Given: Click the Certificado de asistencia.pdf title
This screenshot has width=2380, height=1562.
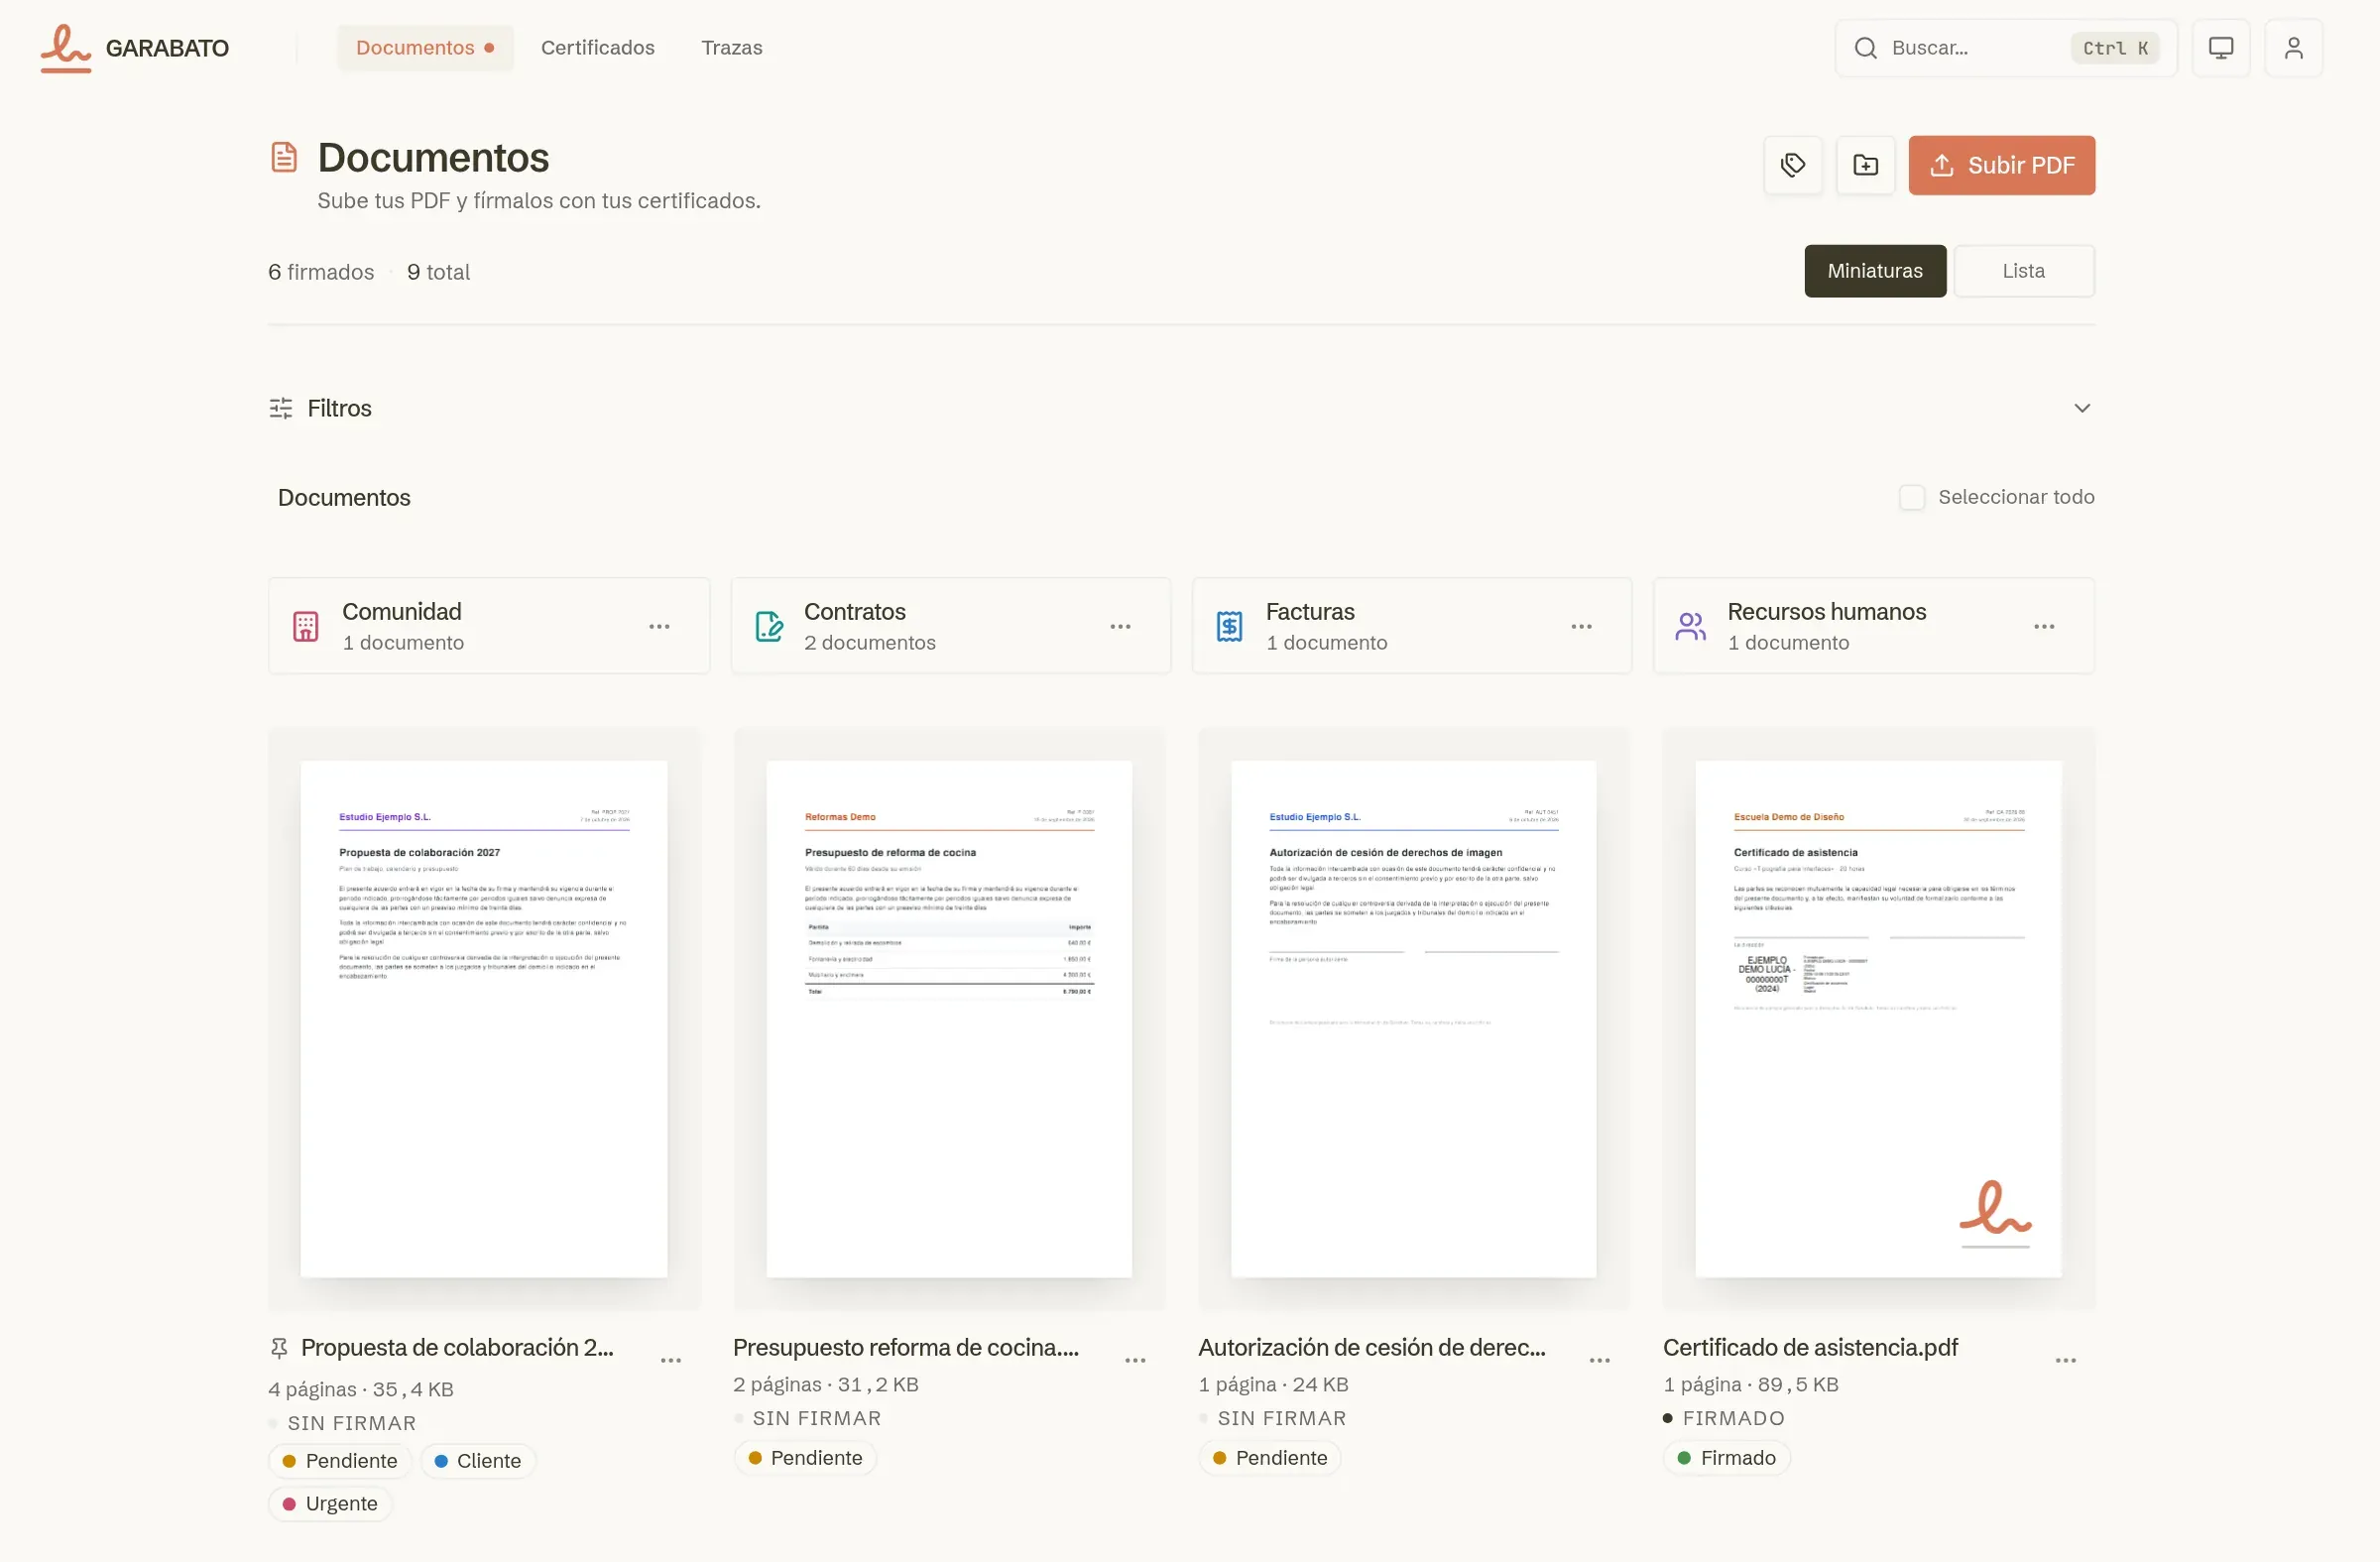Looking at the screenshot, I should tap(1810, 1347).
